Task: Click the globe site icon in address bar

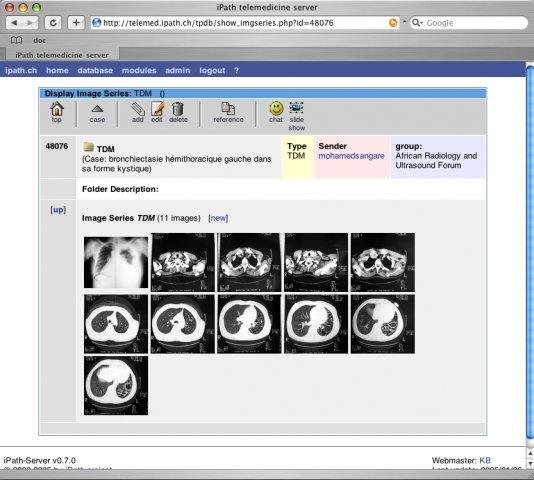Action: pyautogui.click(x=97, y=23)
